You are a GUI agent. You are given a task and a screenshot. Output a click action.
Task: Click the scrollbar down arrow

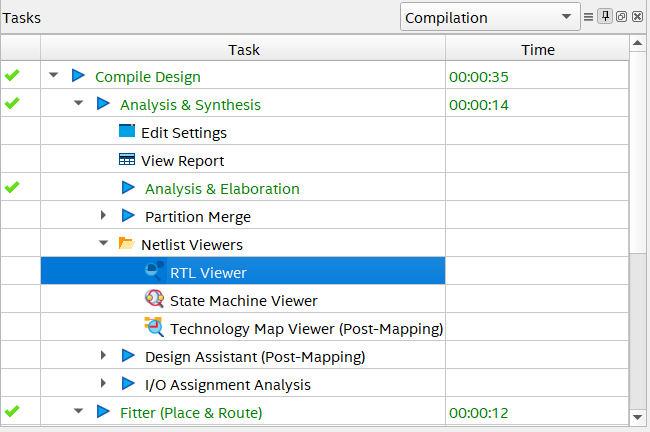pyautogui.click(x=638, y=417)
